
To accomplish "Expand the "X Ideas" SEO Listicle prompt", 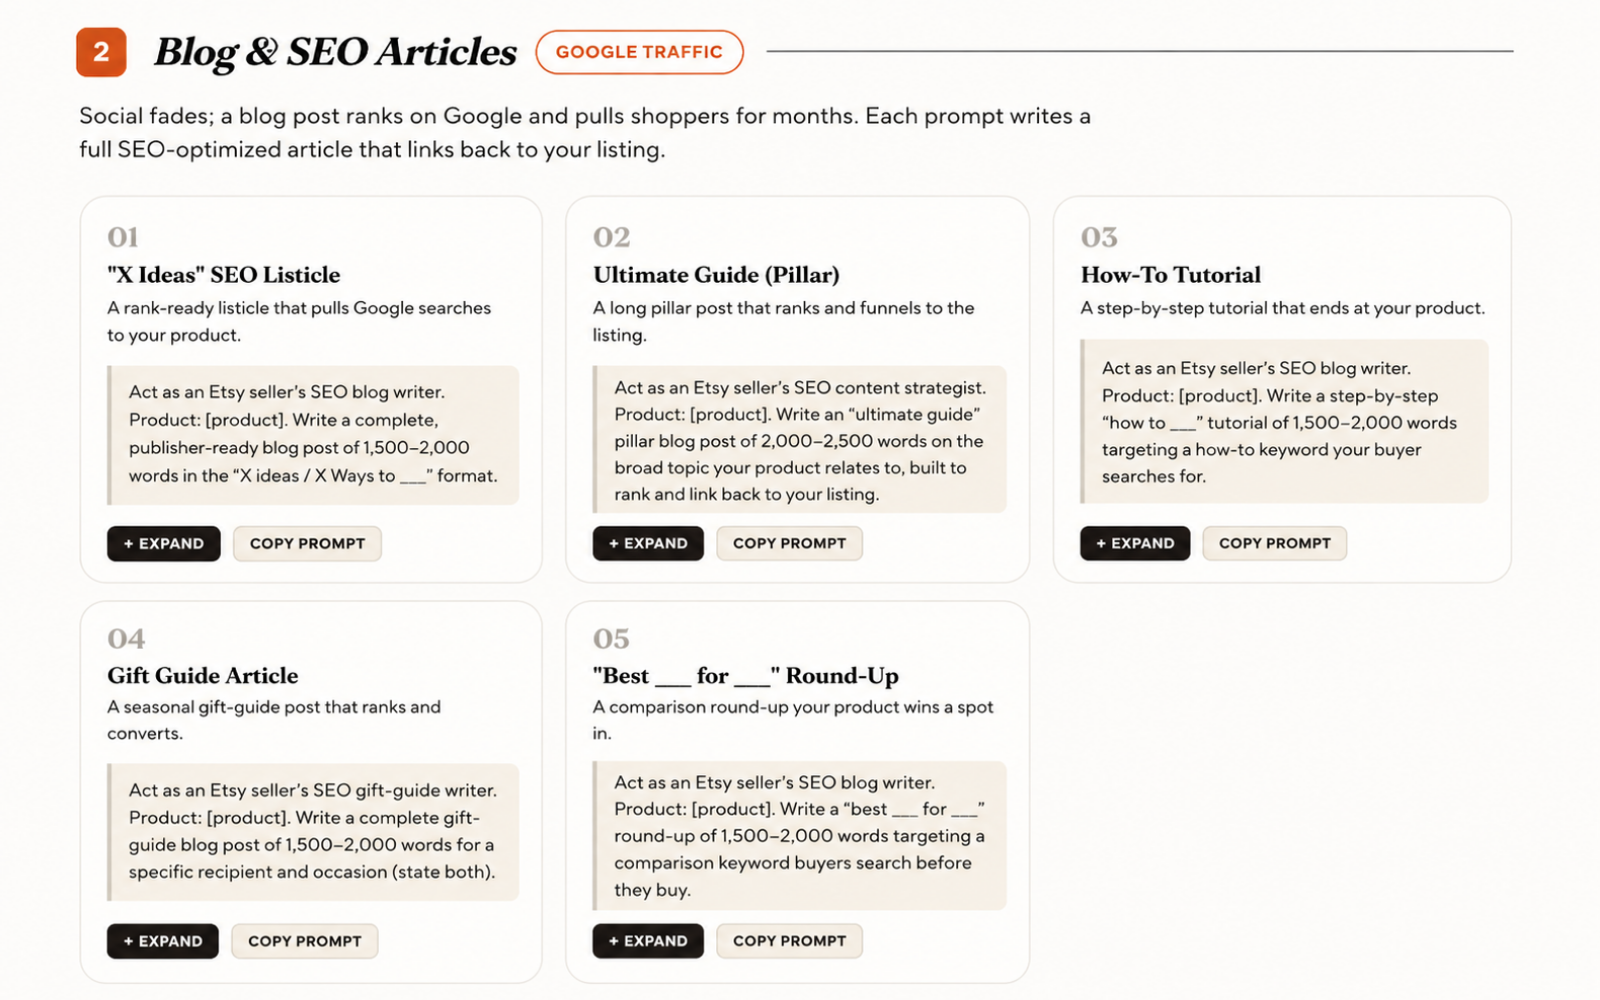I will (x=164, y=544).
